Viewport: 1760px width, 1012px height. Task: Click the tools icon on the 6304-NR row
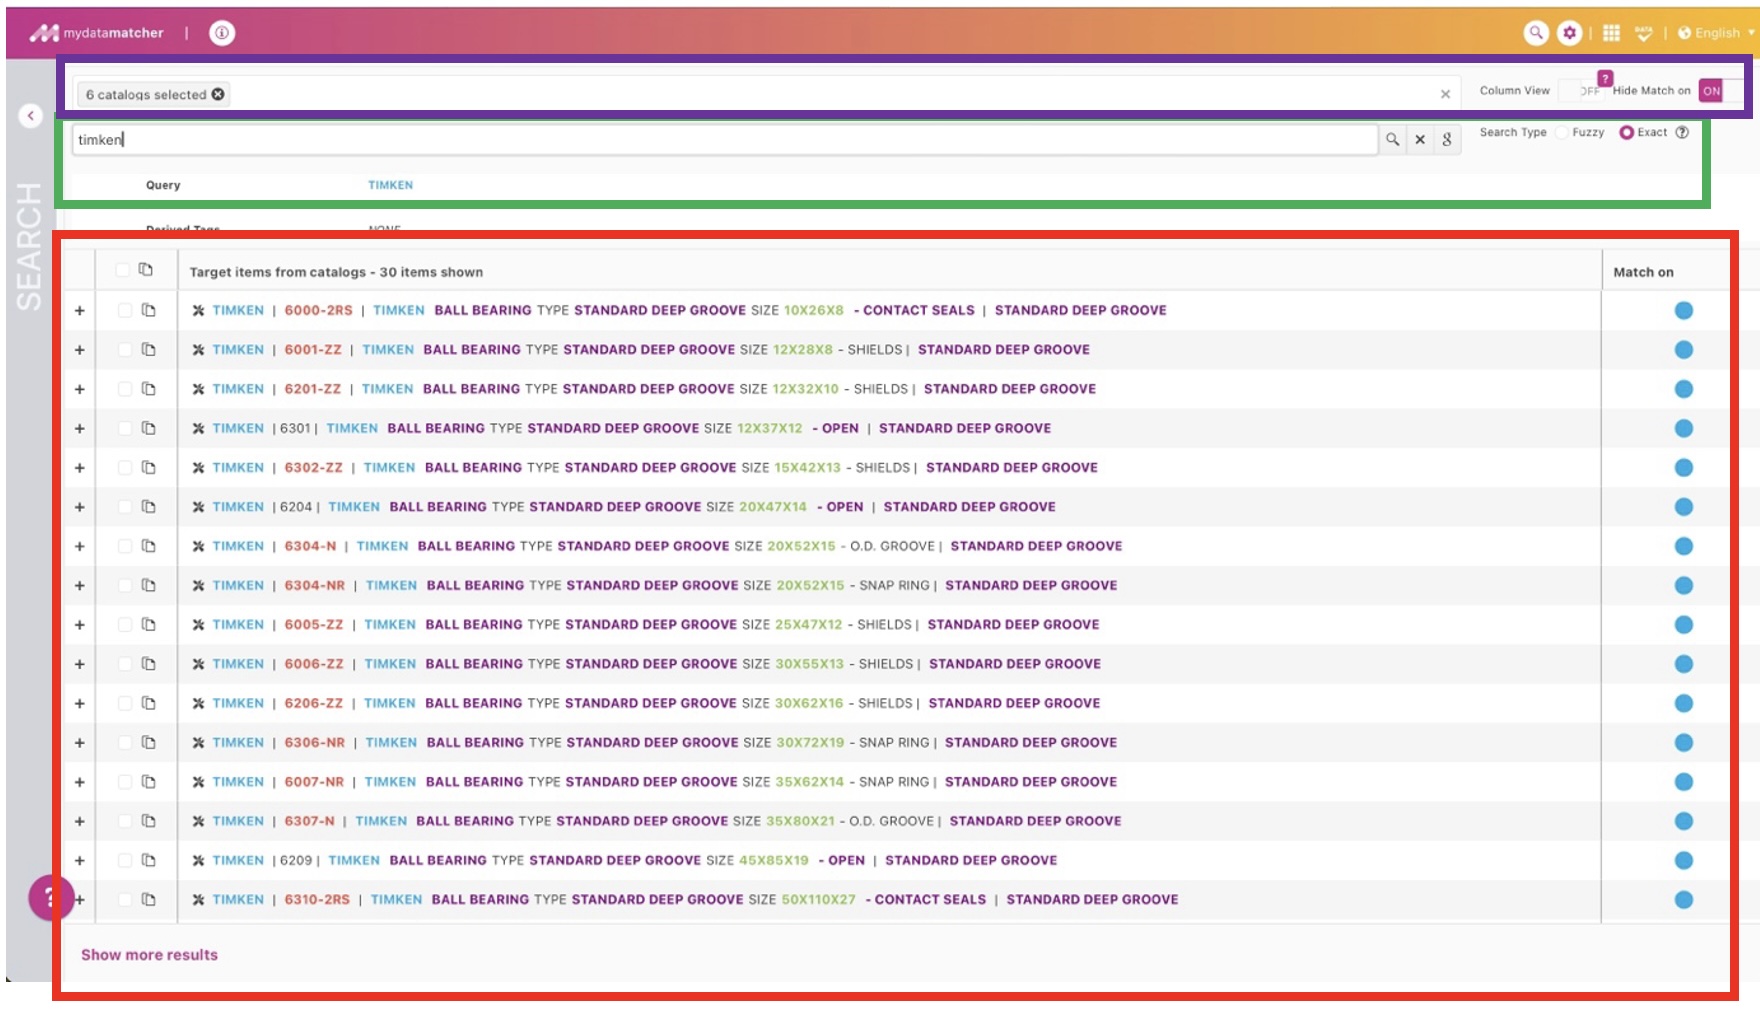coord(198,585)
